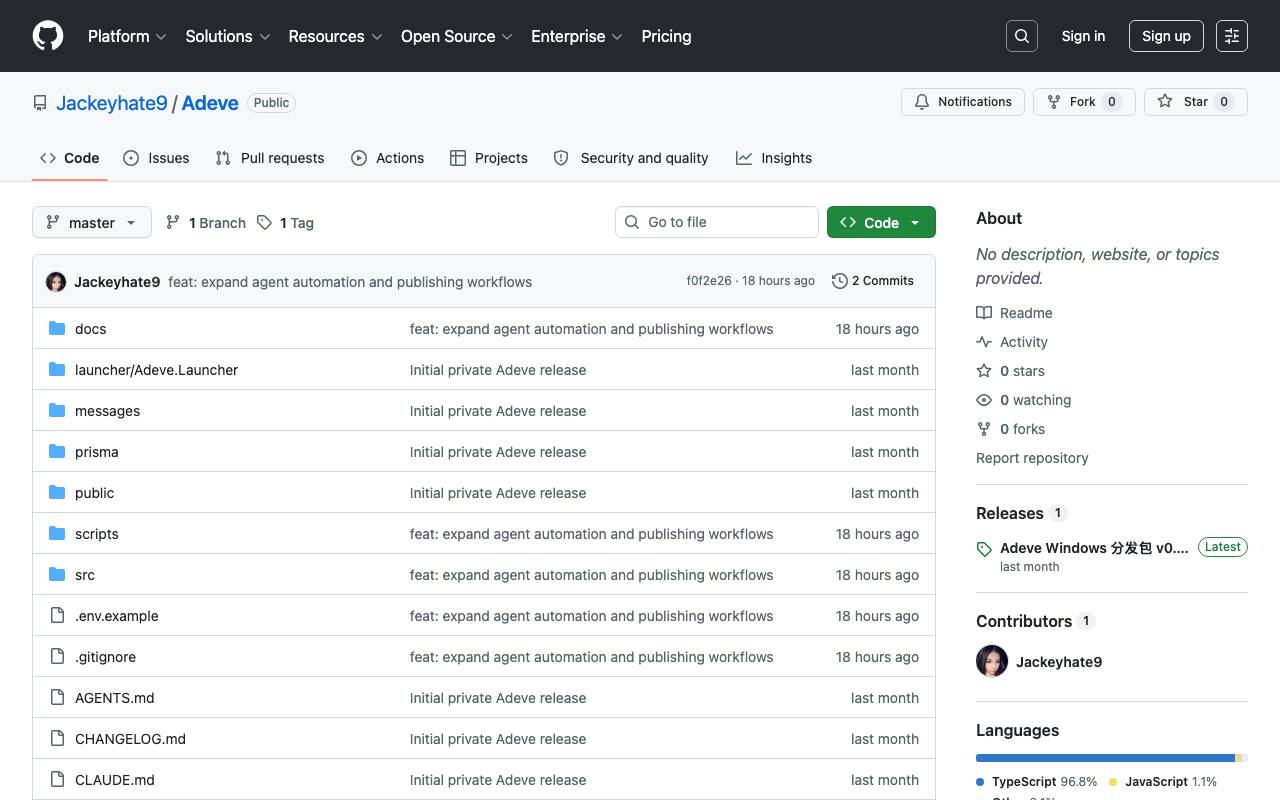Switch to the Security and quality tab

pyautogui.click(x=631, y=158)
